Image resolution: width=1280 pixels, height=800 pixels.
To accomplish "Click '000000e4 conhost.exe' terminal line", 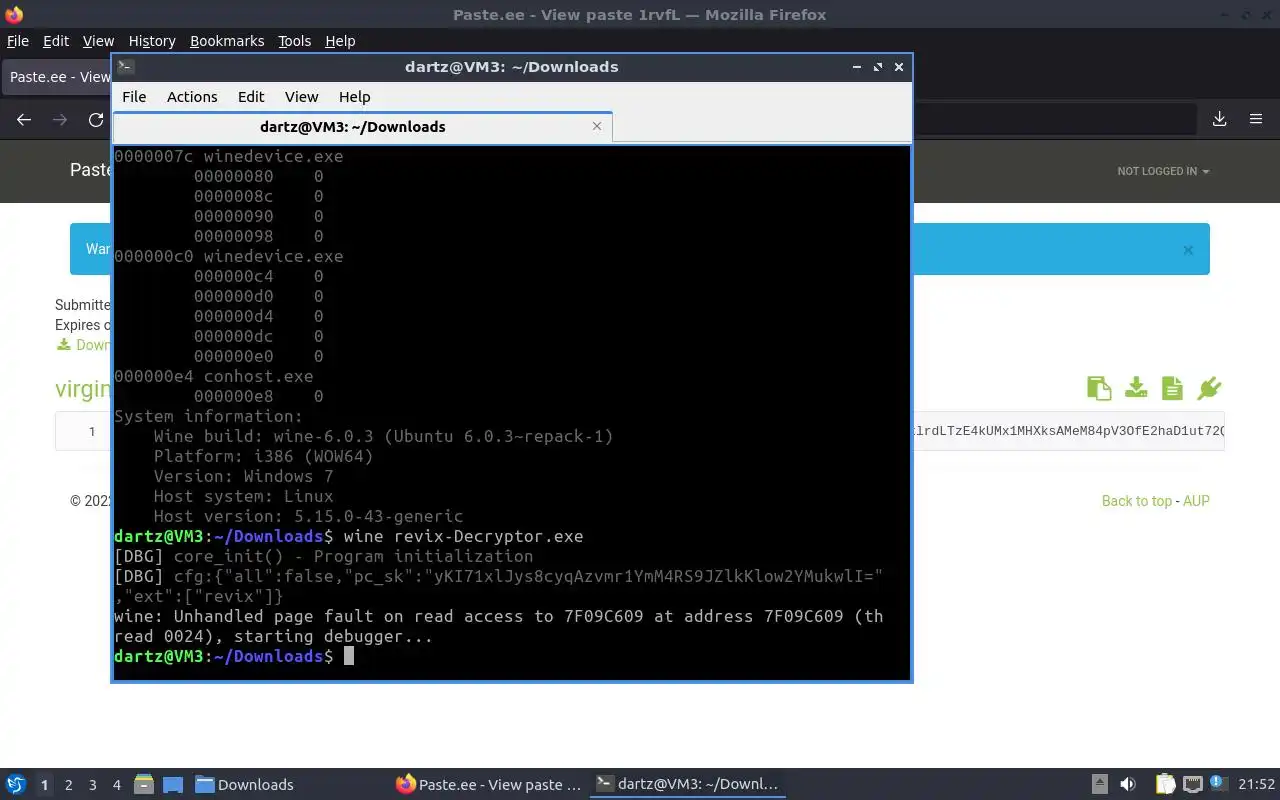I will pyautogui.click(x=213, y=376).
